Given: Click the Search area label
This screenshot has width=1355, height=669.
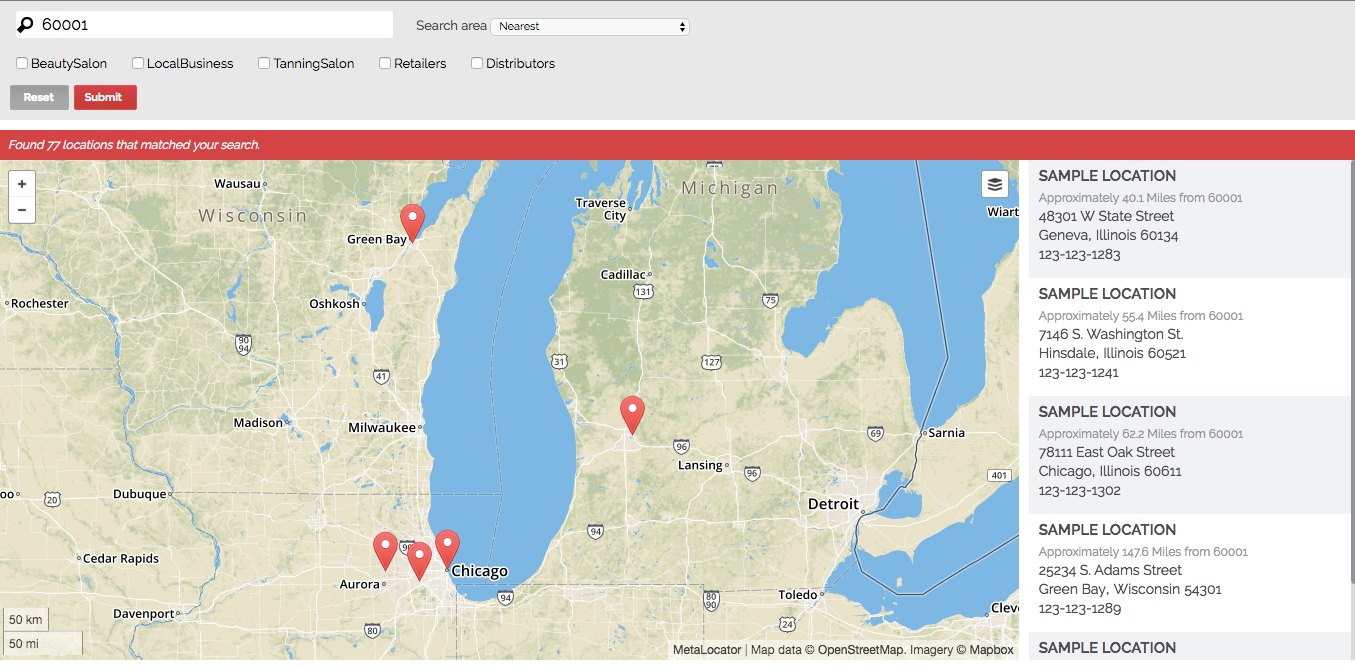Looking at the screenshot, I should (451, 26).
